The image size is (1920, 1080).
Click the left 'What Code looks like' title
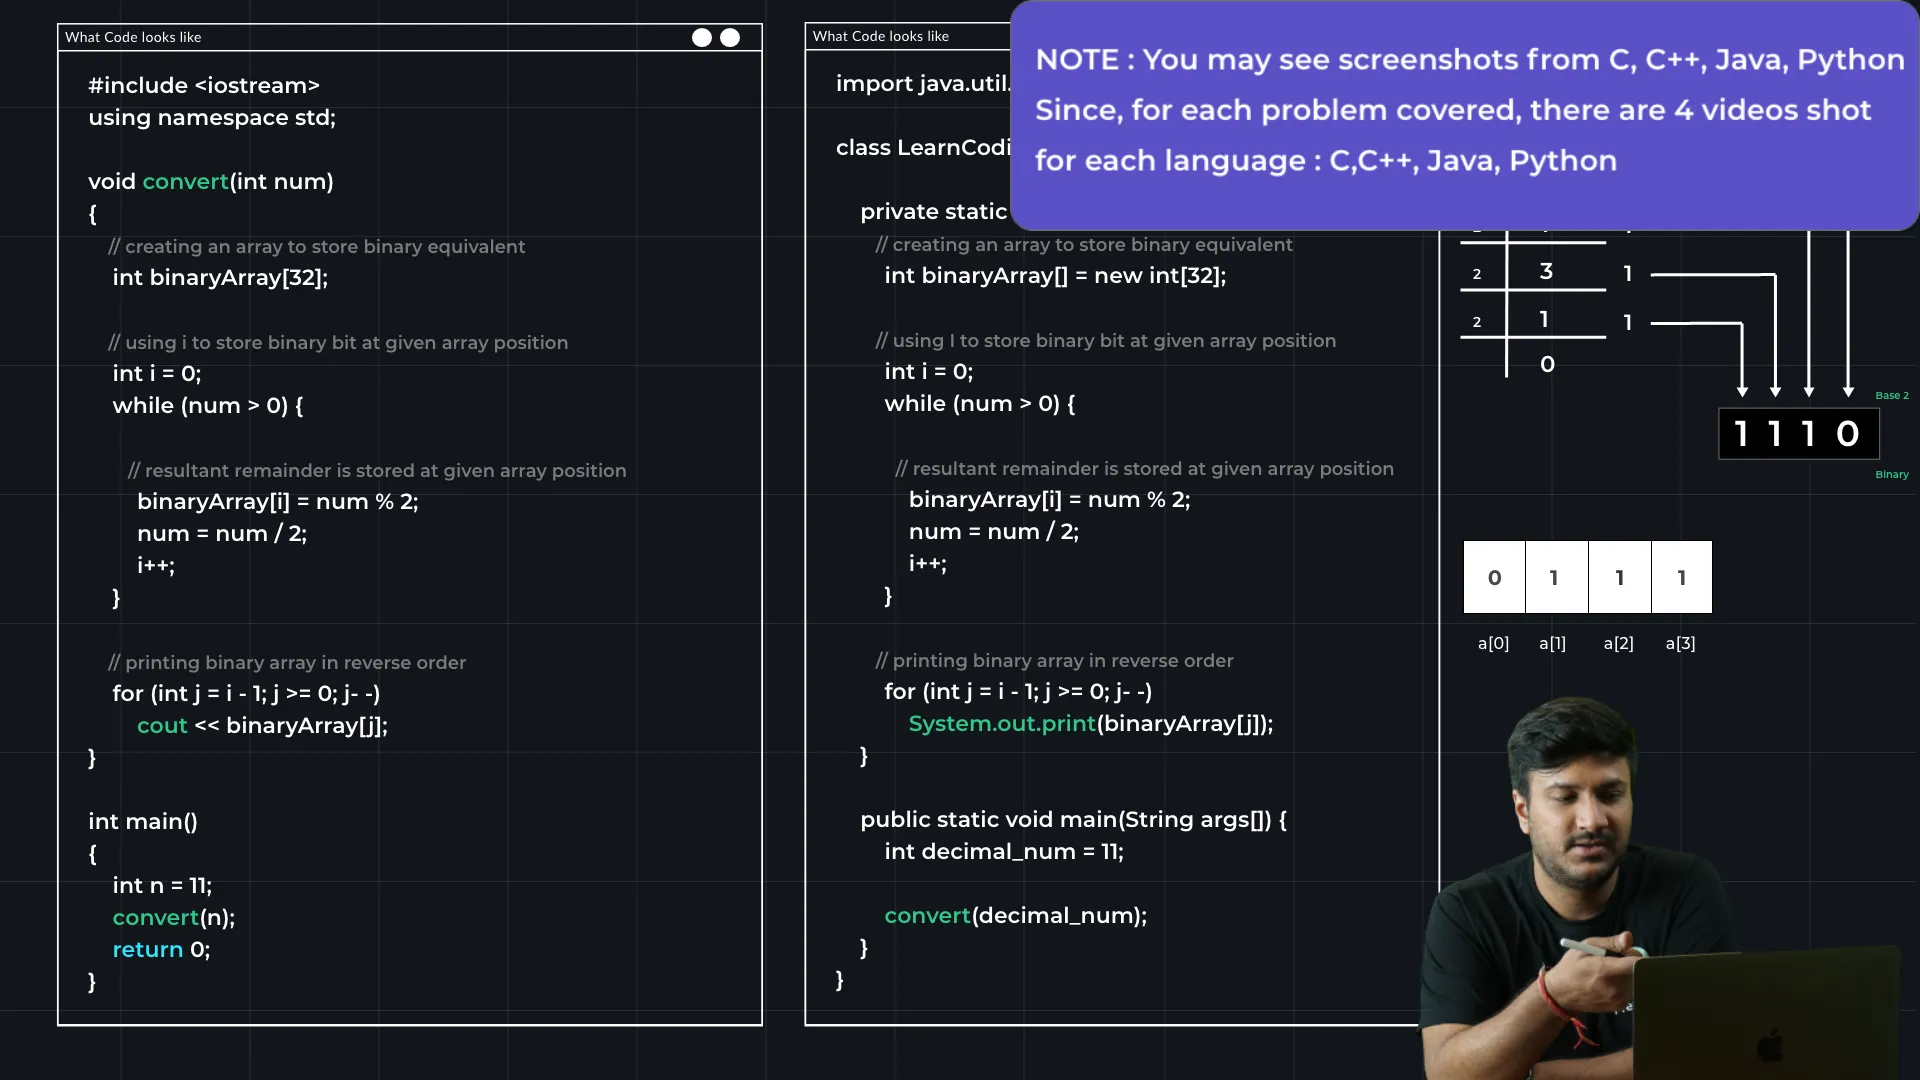133,37
